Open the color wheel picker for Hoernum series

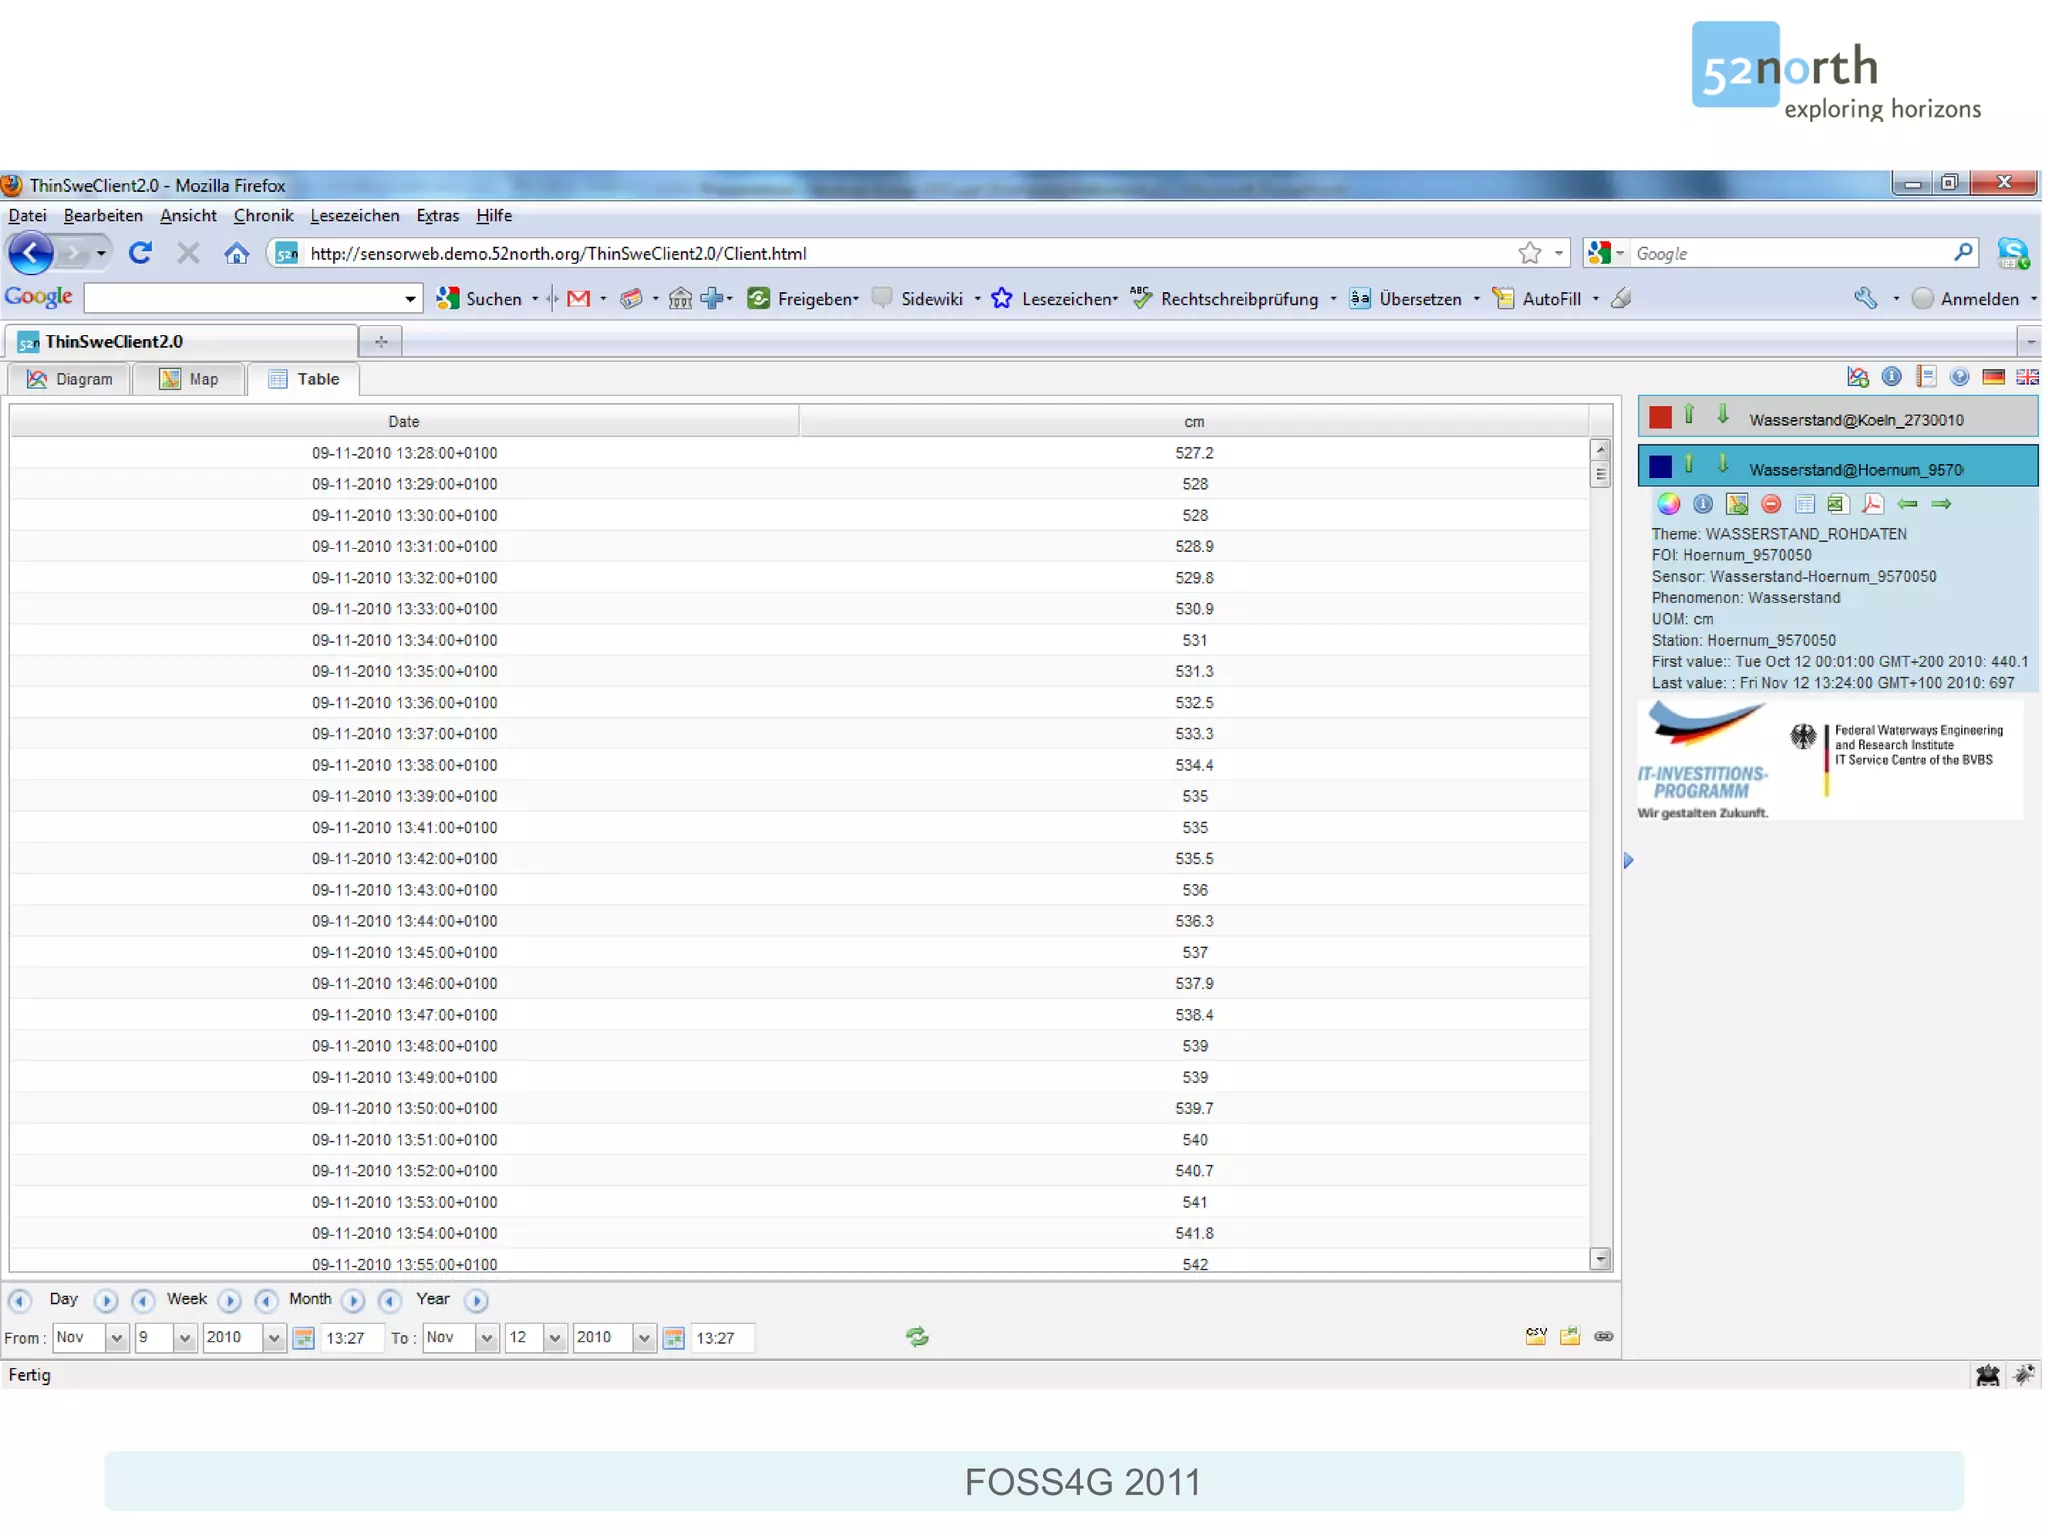[x=1668, y=504]
